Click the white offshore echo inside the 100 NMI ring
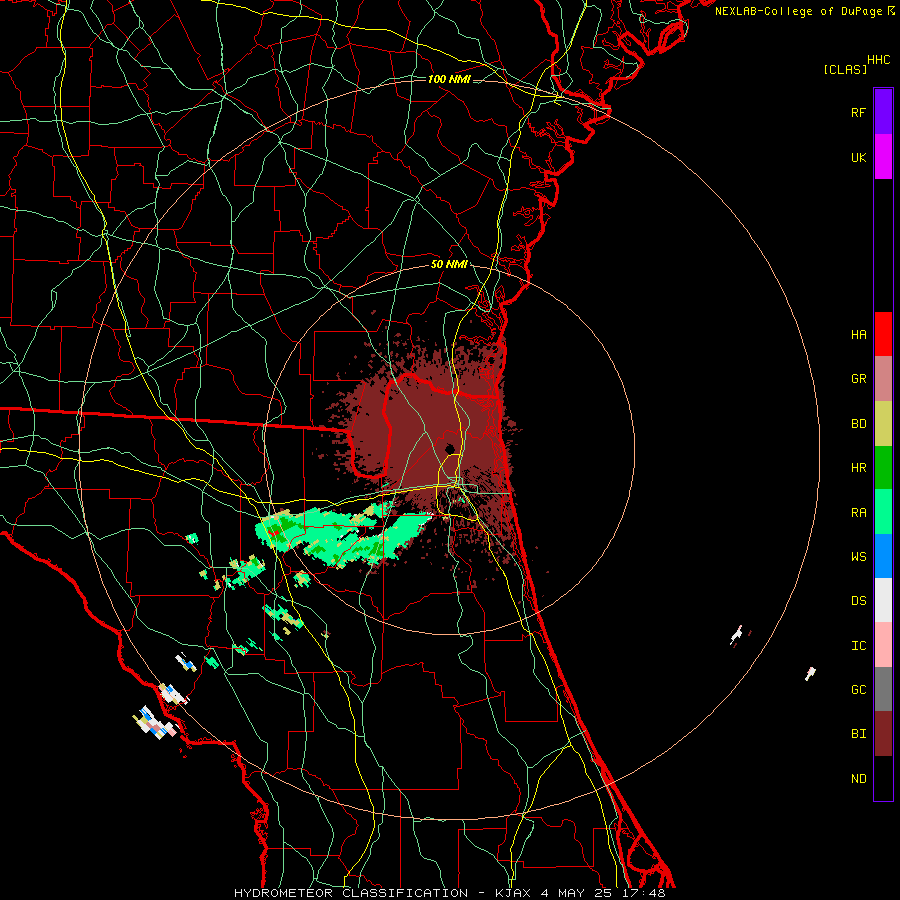The height and width of the screenshot is (900, 900). pos(736,634)
